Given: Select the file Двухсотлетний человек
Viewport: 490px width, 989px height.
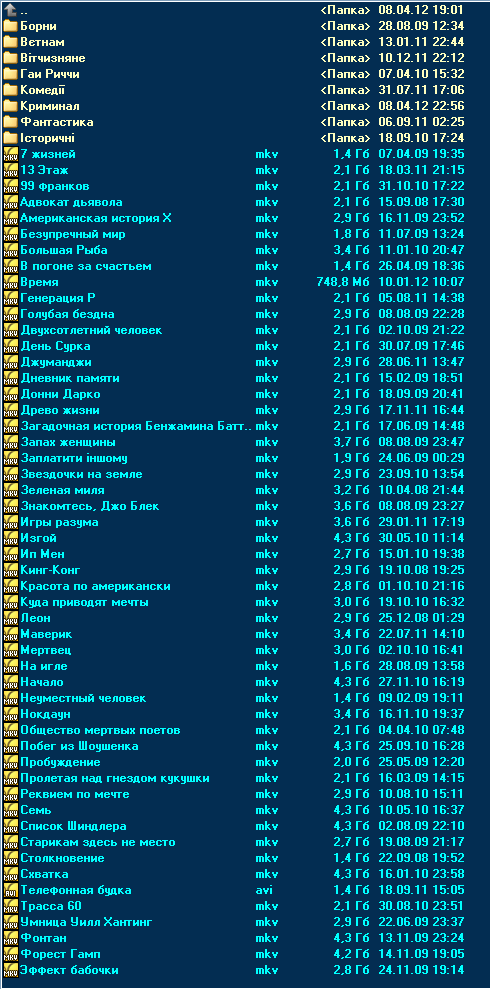Looking at the screenshot, I should point(91,330).
